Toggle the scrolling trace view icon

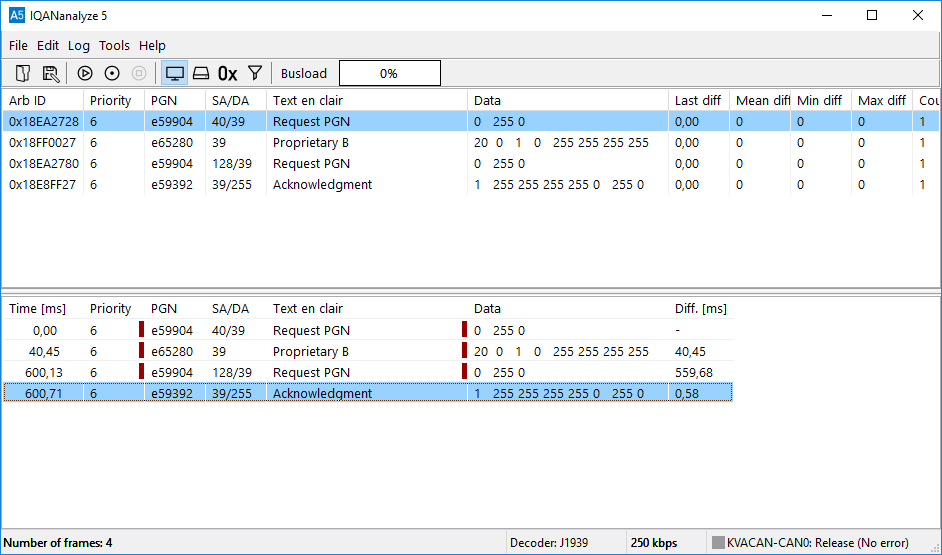pos(201,73)
